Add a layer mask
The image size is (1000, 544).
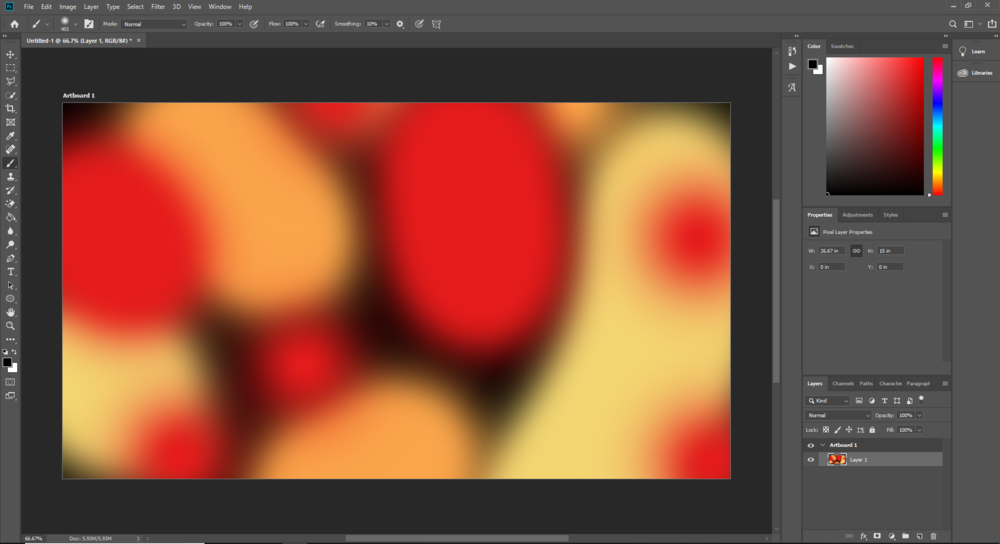pyautogui.click(x=877, y=536)
